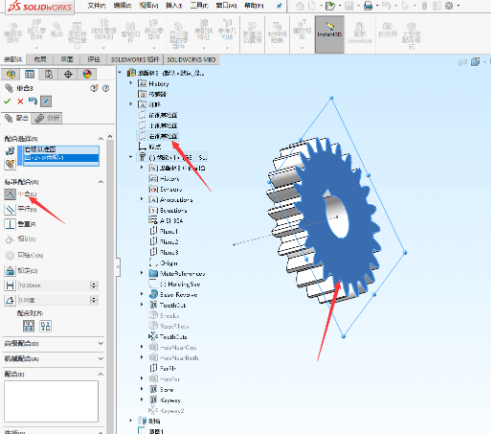This screenshot has width=491, height=448.
Task: Select highlighted gear face in mate selections
Action: tap(61, 158)
